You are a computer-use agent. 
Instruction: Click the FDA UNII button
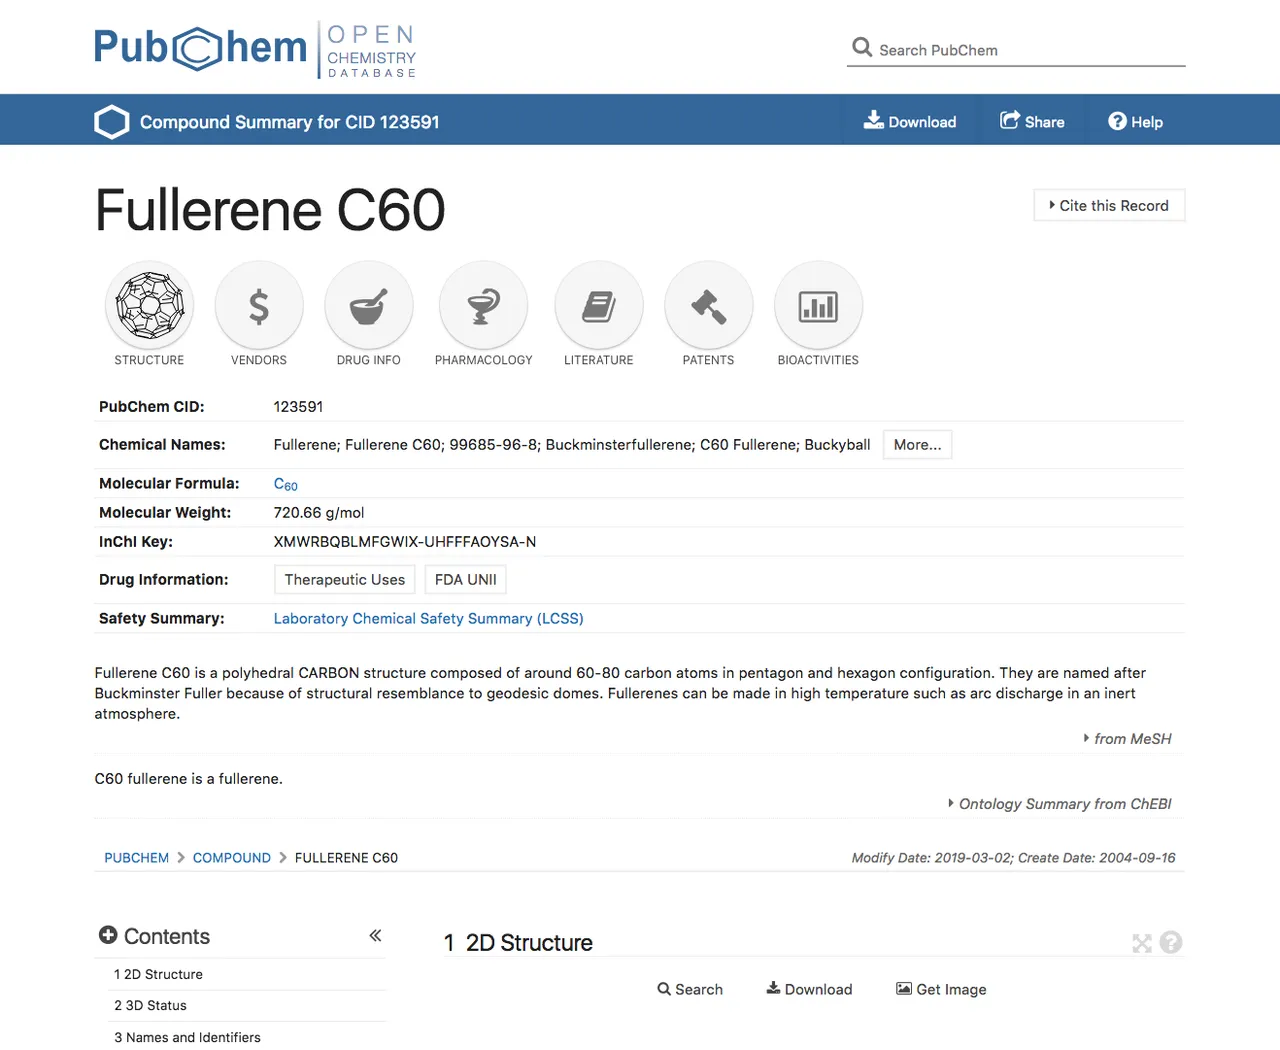coord(466,580)
